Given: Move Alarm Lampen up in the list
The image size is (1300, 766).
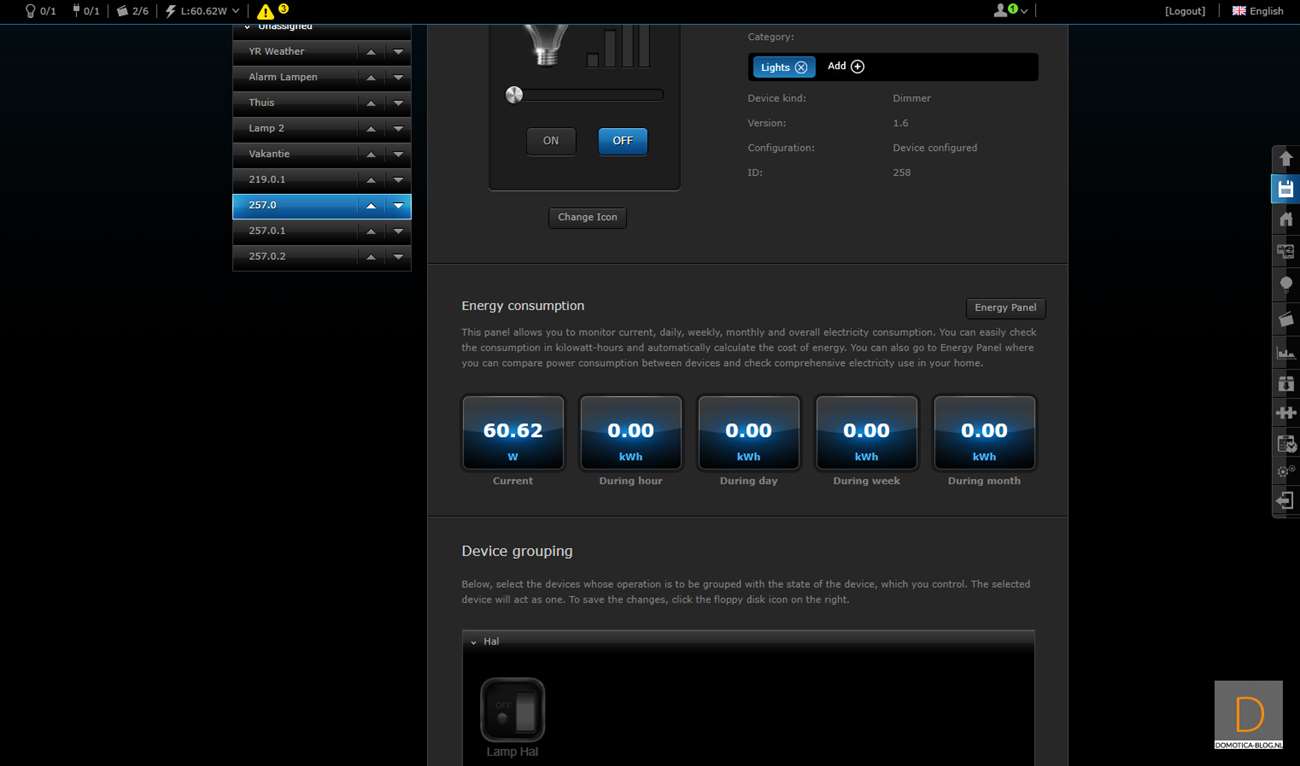Looking at the screenshot, I should tap(371, 77).
